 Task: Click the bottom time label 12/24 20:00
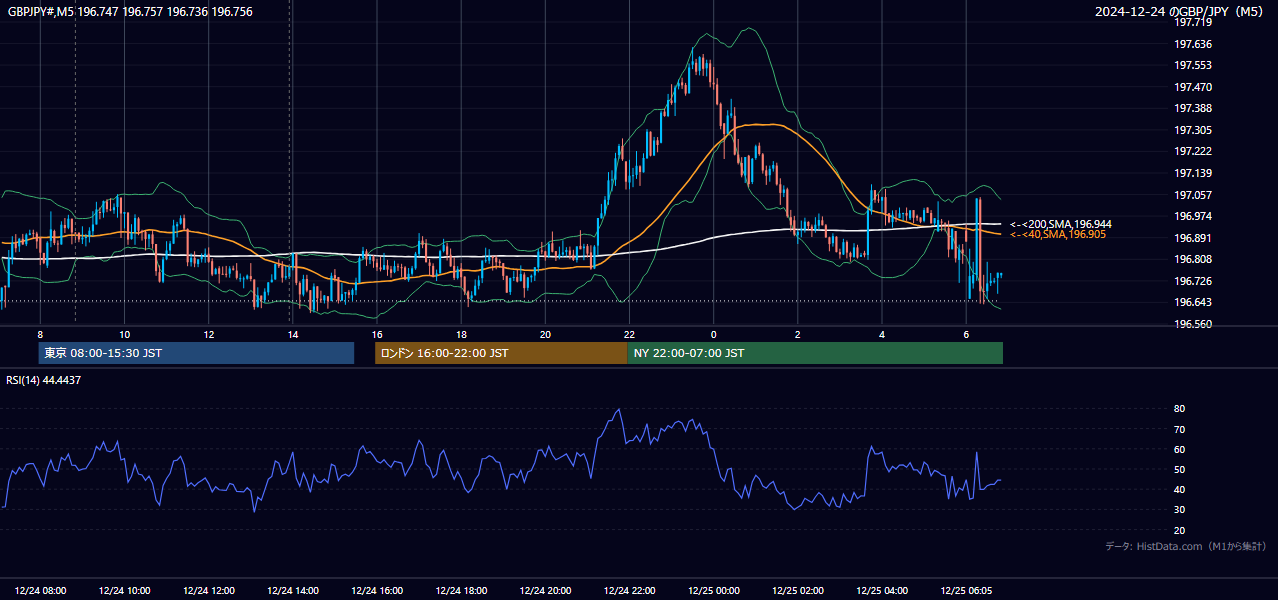545,590
